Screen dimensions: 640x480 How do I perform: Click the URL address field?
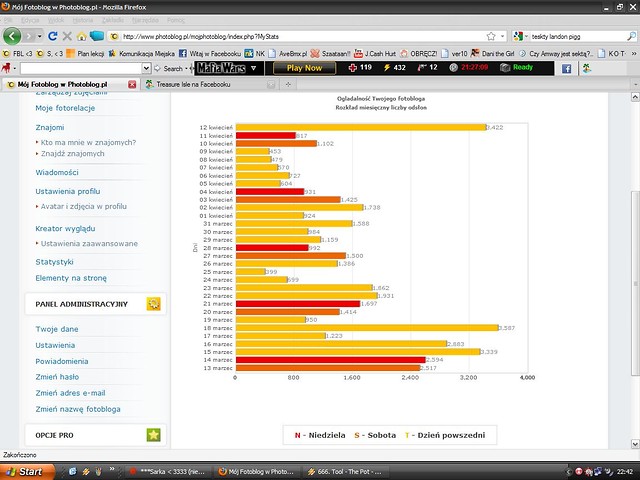click(302, 36)
